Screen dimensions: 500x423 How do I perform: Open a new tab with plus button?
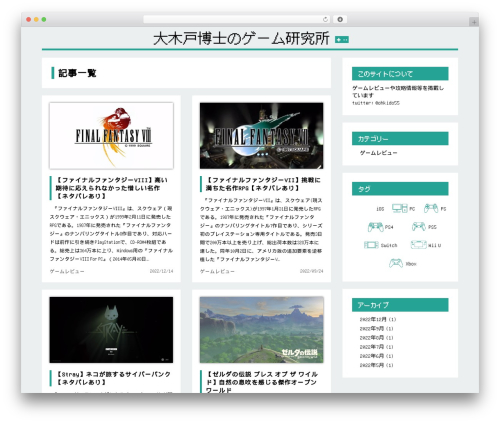click(x=474, y=22)
